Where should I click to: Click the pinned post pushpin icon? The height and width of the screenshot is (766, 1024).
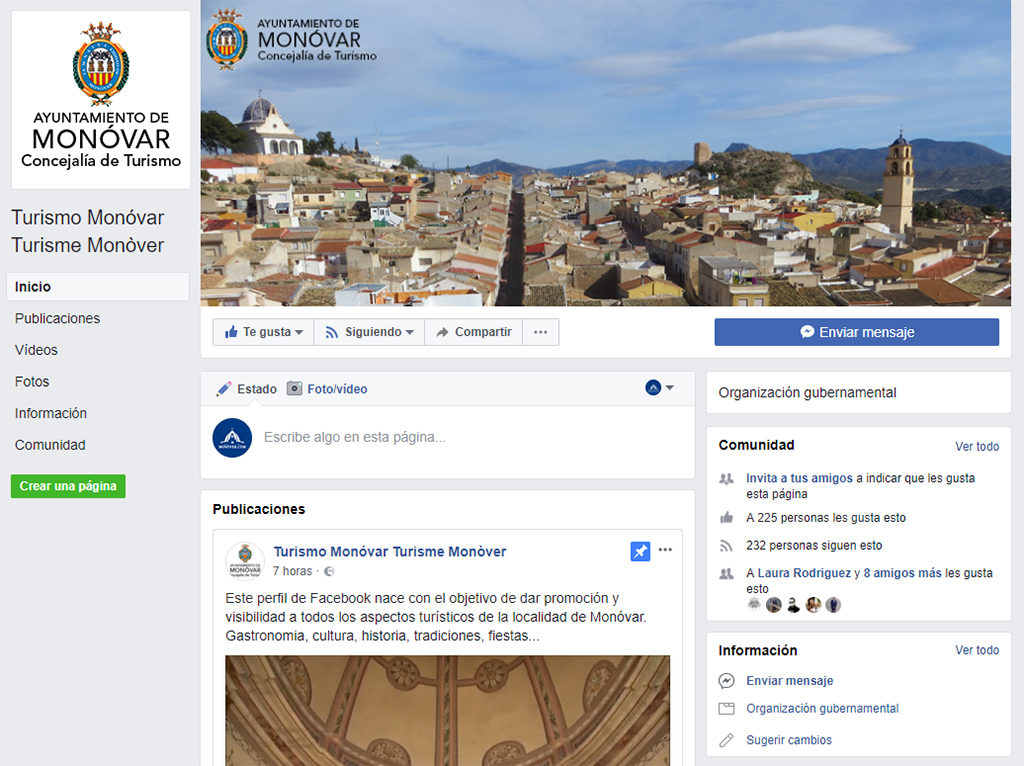[640, 551]
